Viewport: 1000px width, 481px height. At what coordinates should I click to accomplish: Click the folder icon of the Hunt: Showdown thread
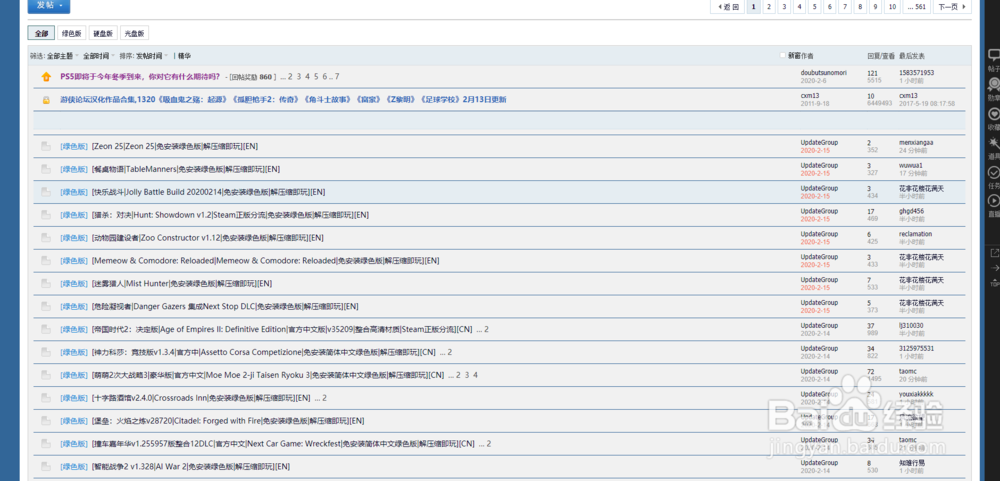[46, 215]
